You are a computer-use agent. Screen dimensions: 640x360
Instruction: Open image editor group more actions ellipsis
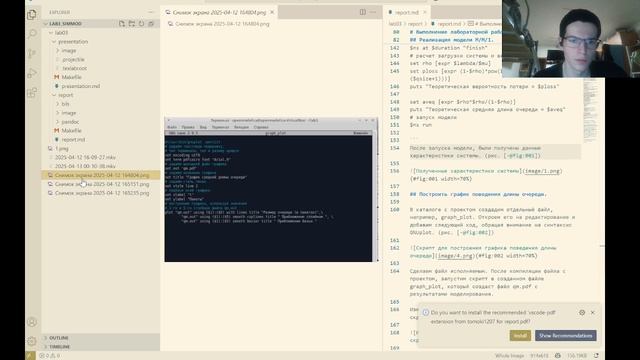(373, 12)
